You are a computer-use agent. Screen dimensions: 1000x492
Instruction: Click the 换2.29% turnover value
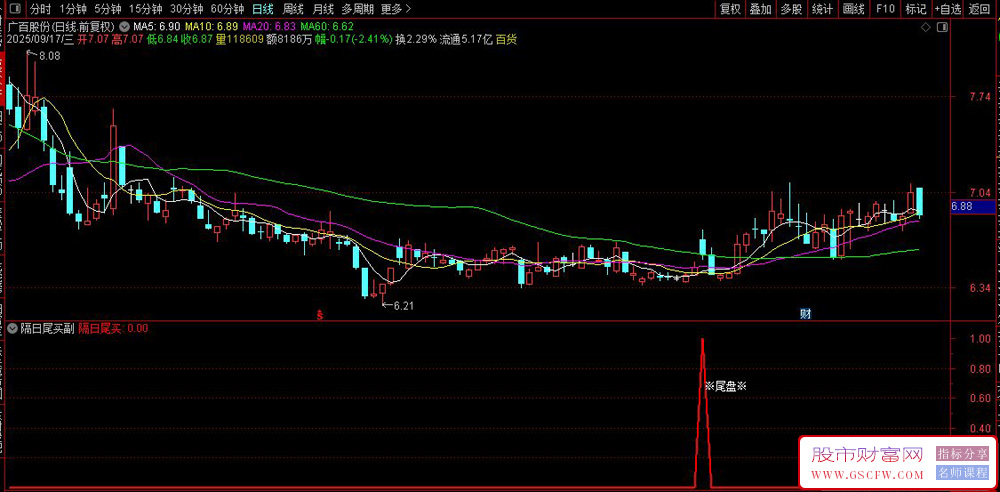416,39
